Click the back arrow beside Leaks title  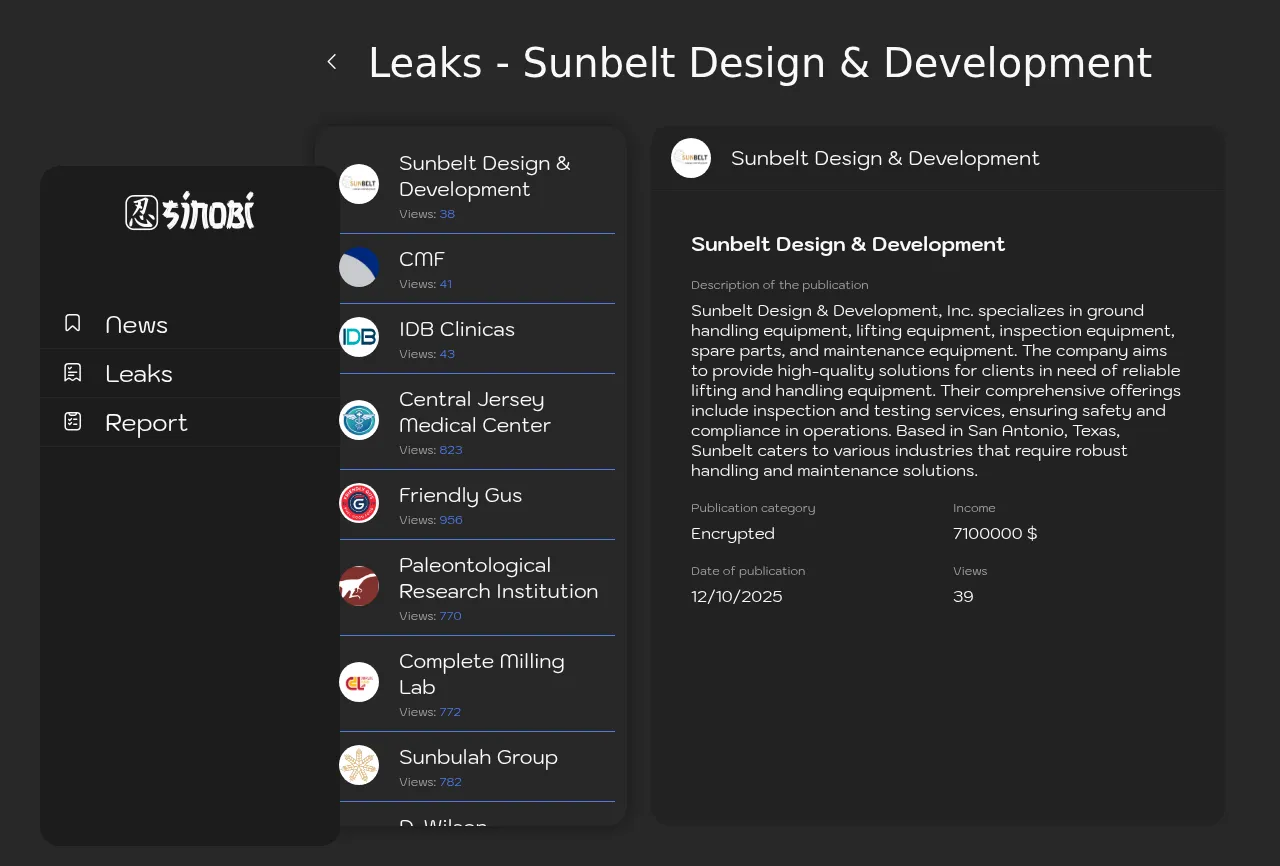[x=332, y=62]
